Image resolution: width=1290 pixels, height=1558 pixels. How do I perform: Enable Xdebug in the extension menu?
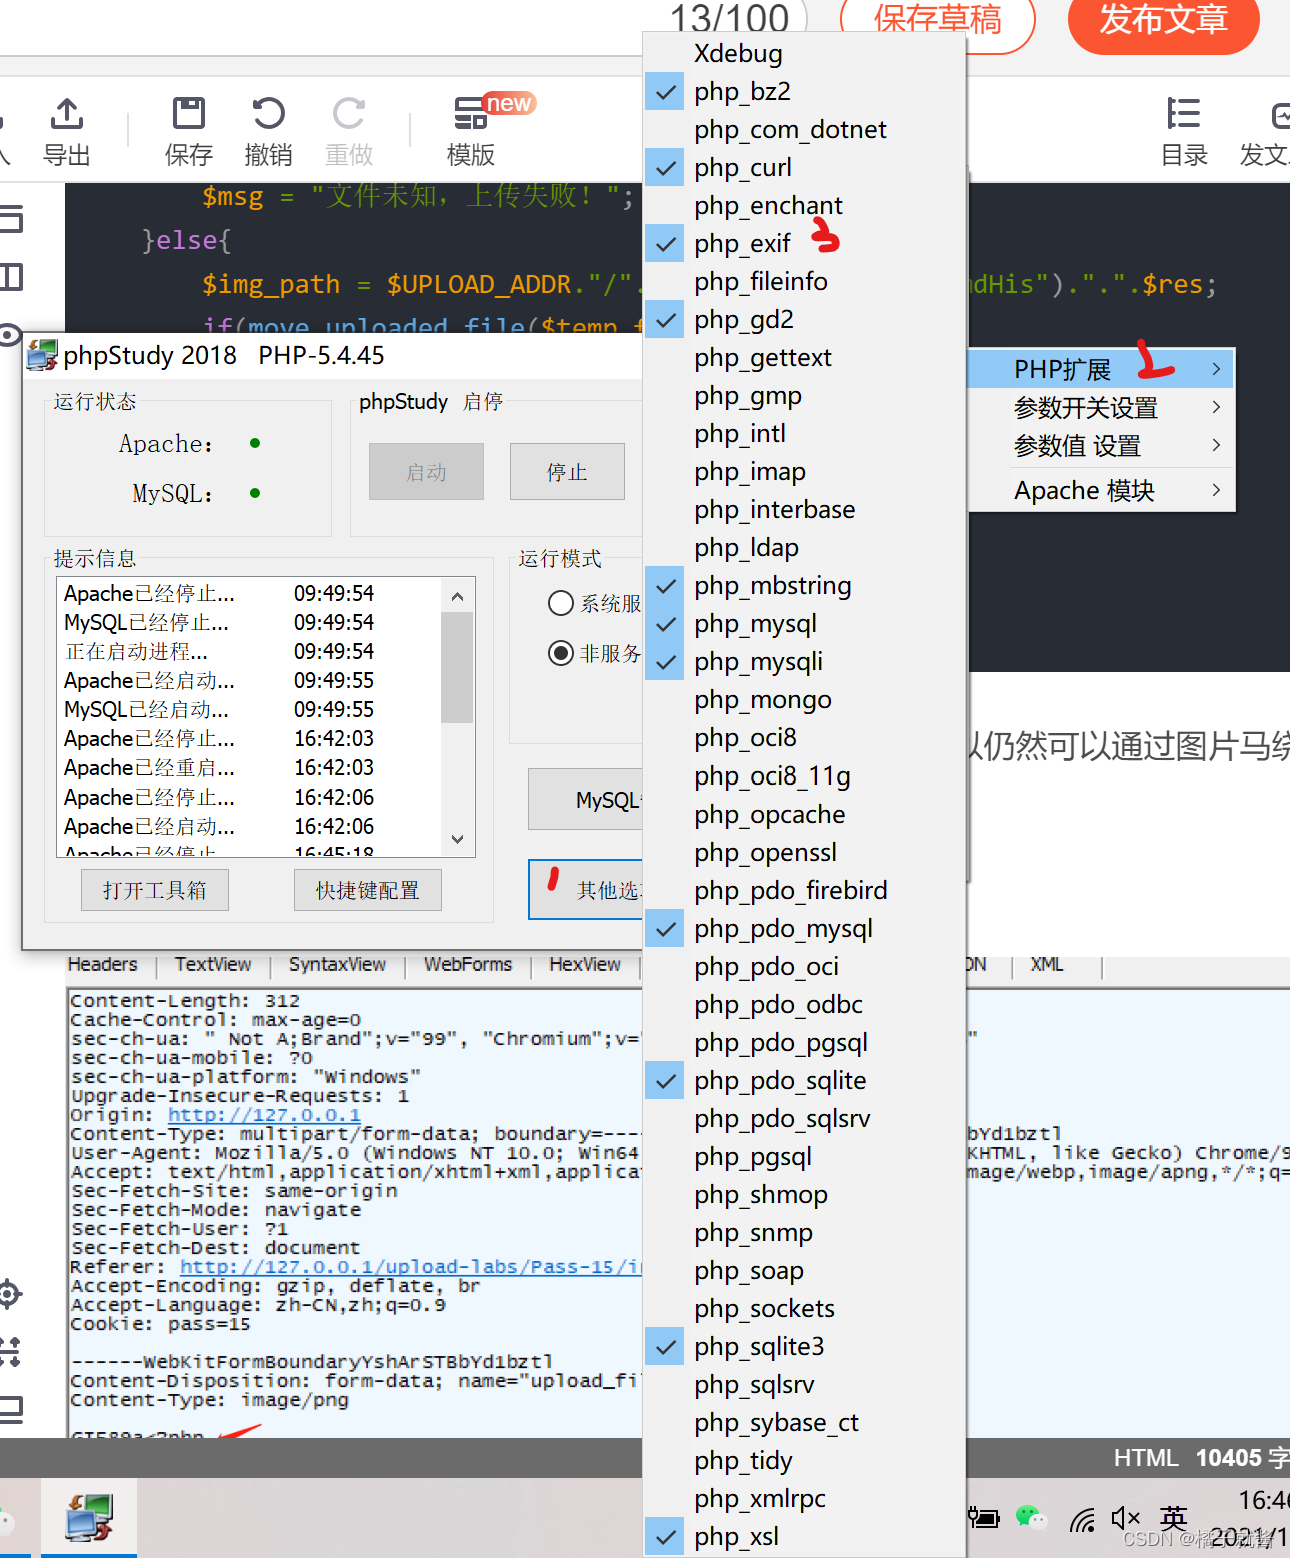(805, 54)
